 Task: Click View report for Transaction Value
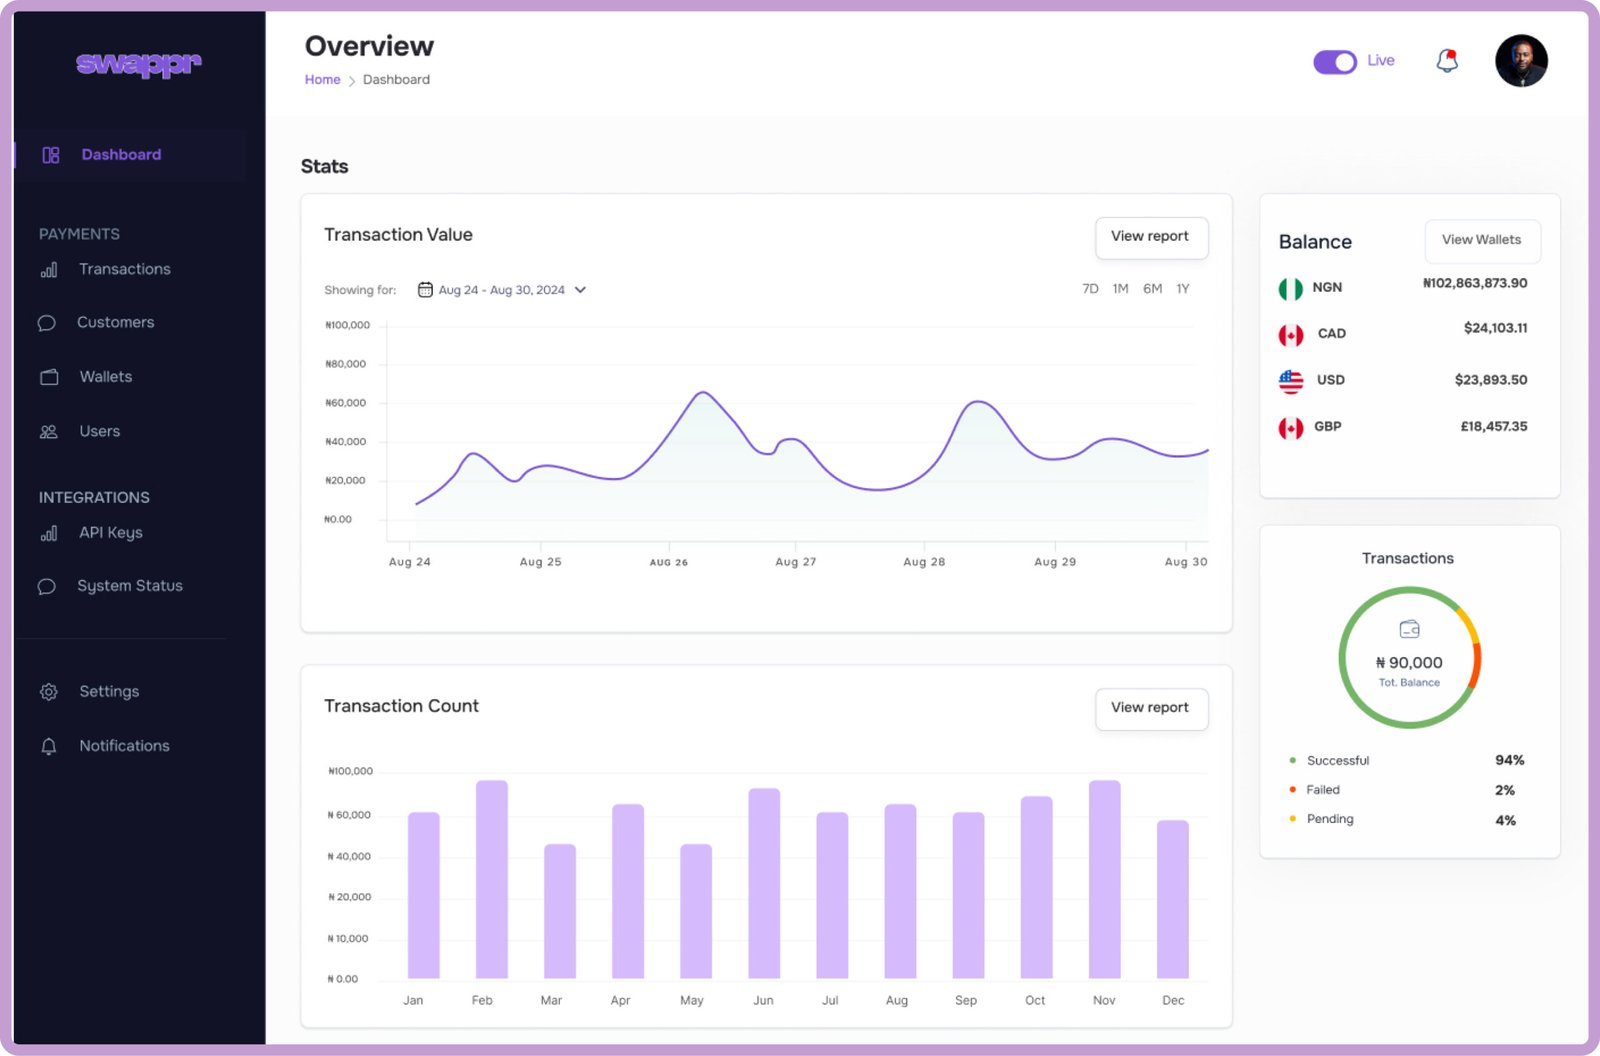click(1150, 237)
